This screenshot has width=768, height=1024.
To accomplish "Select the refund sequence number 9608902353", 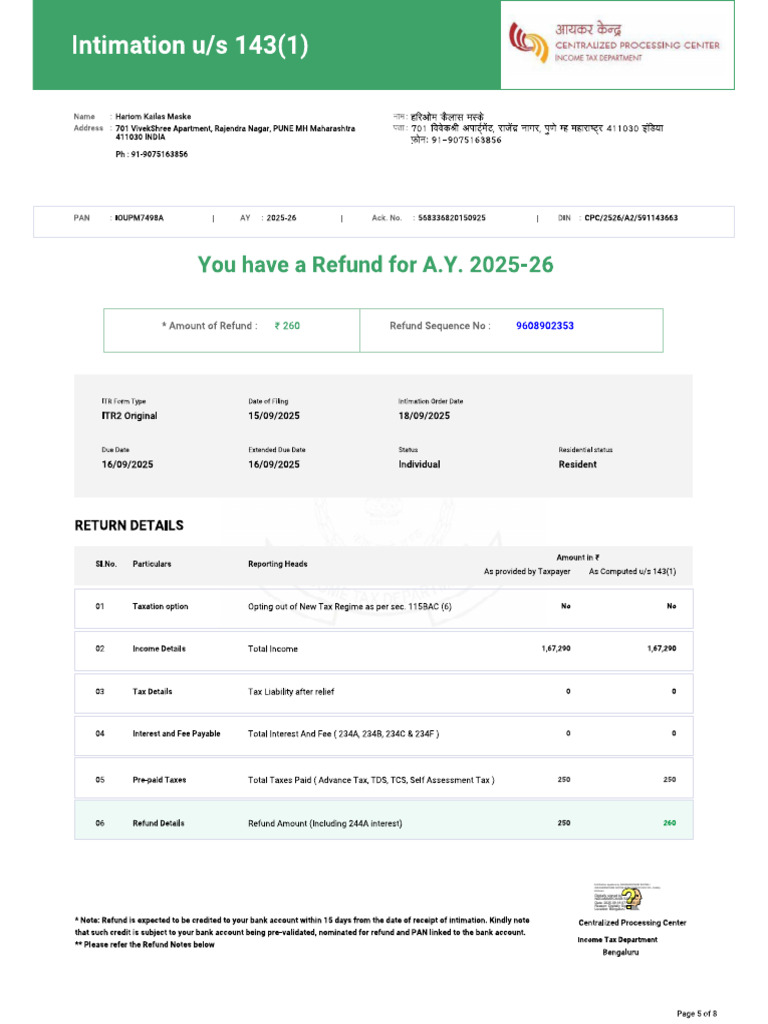I will point(545,326).
